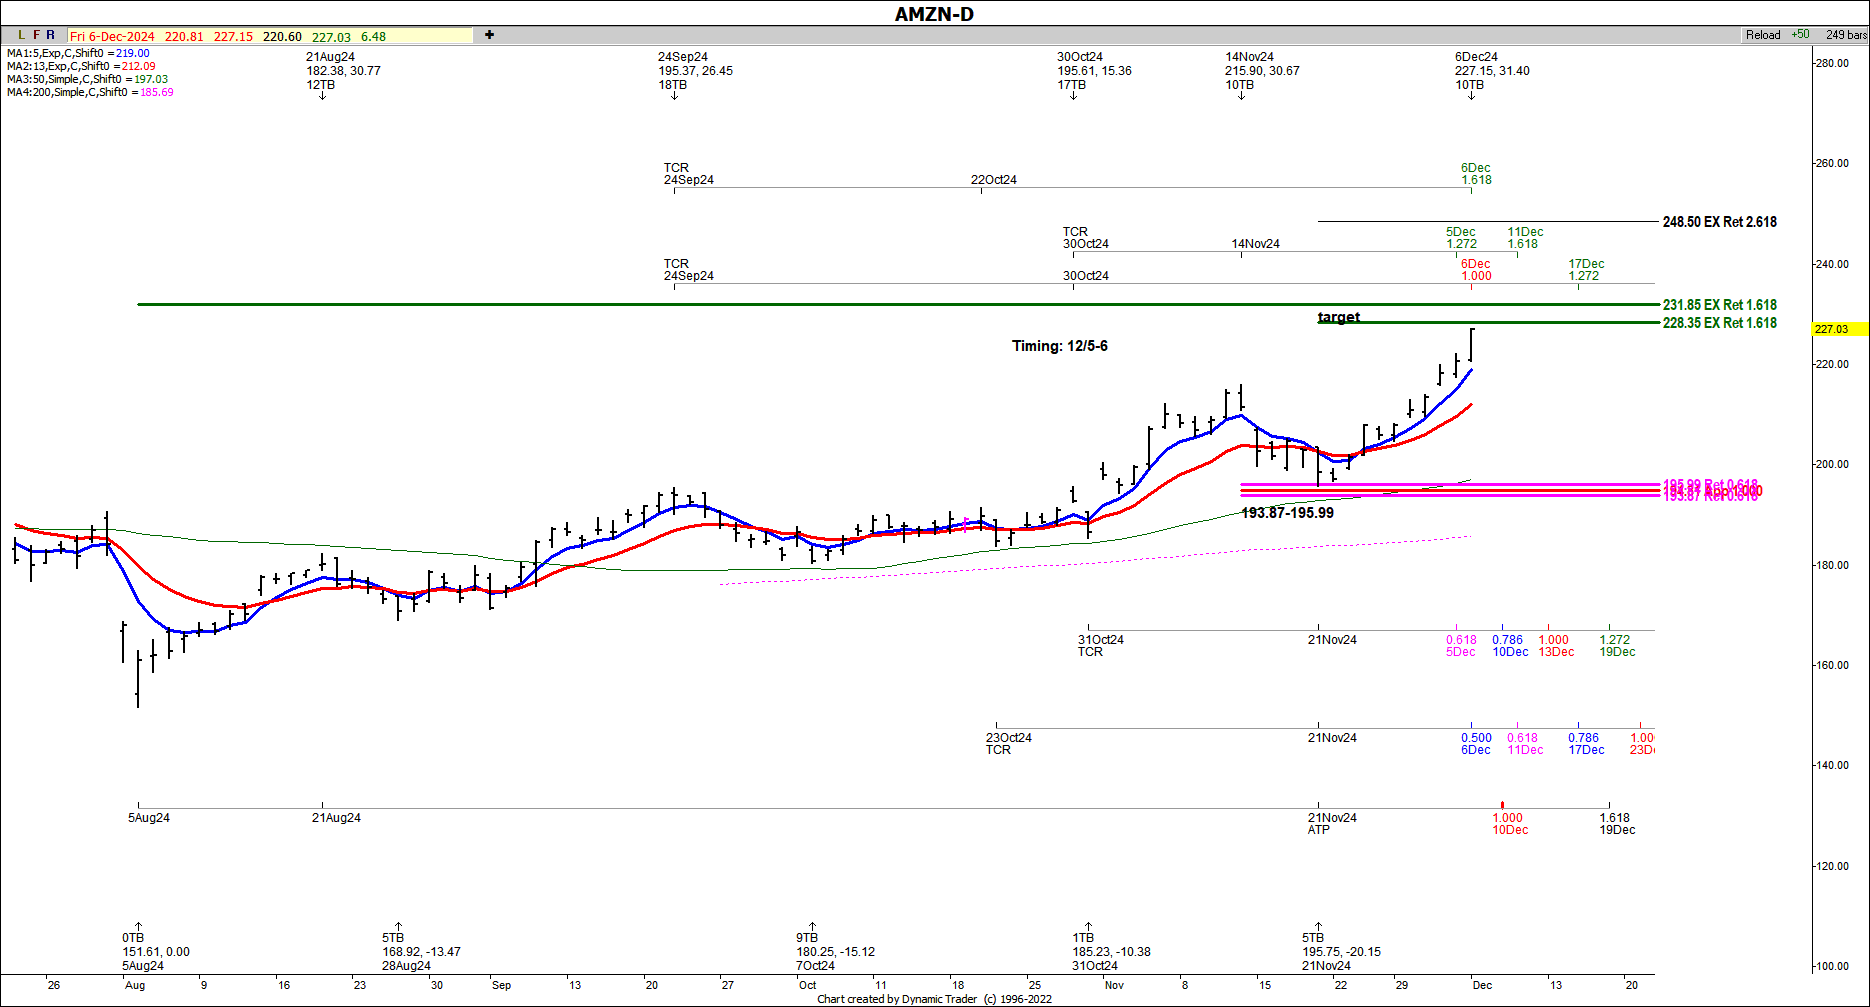1870x1007 pixels.
Task: Click the Timing: 12/5-6 annotation
Action: click(x=1059, y=346)
